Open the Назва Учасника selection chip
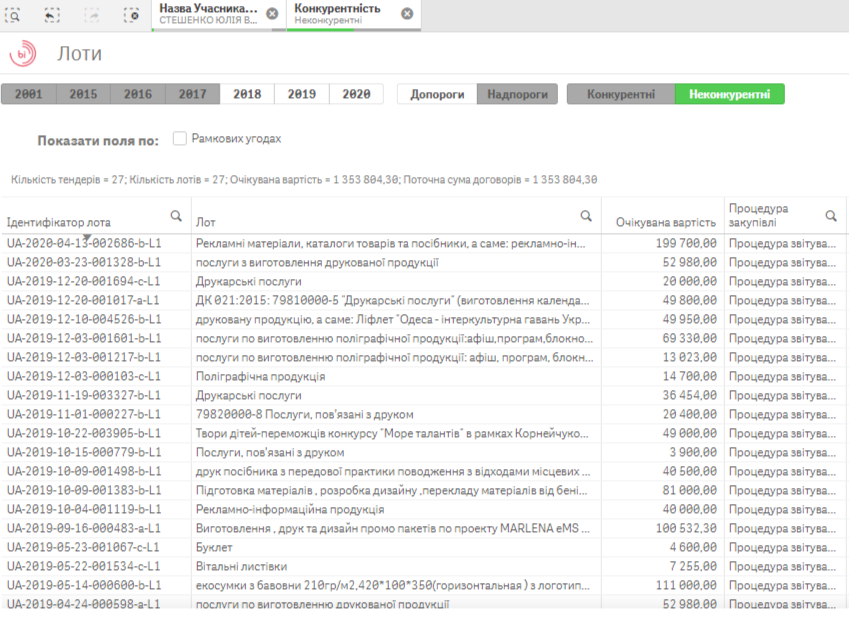Screen dimensions: 849x617 208,14
